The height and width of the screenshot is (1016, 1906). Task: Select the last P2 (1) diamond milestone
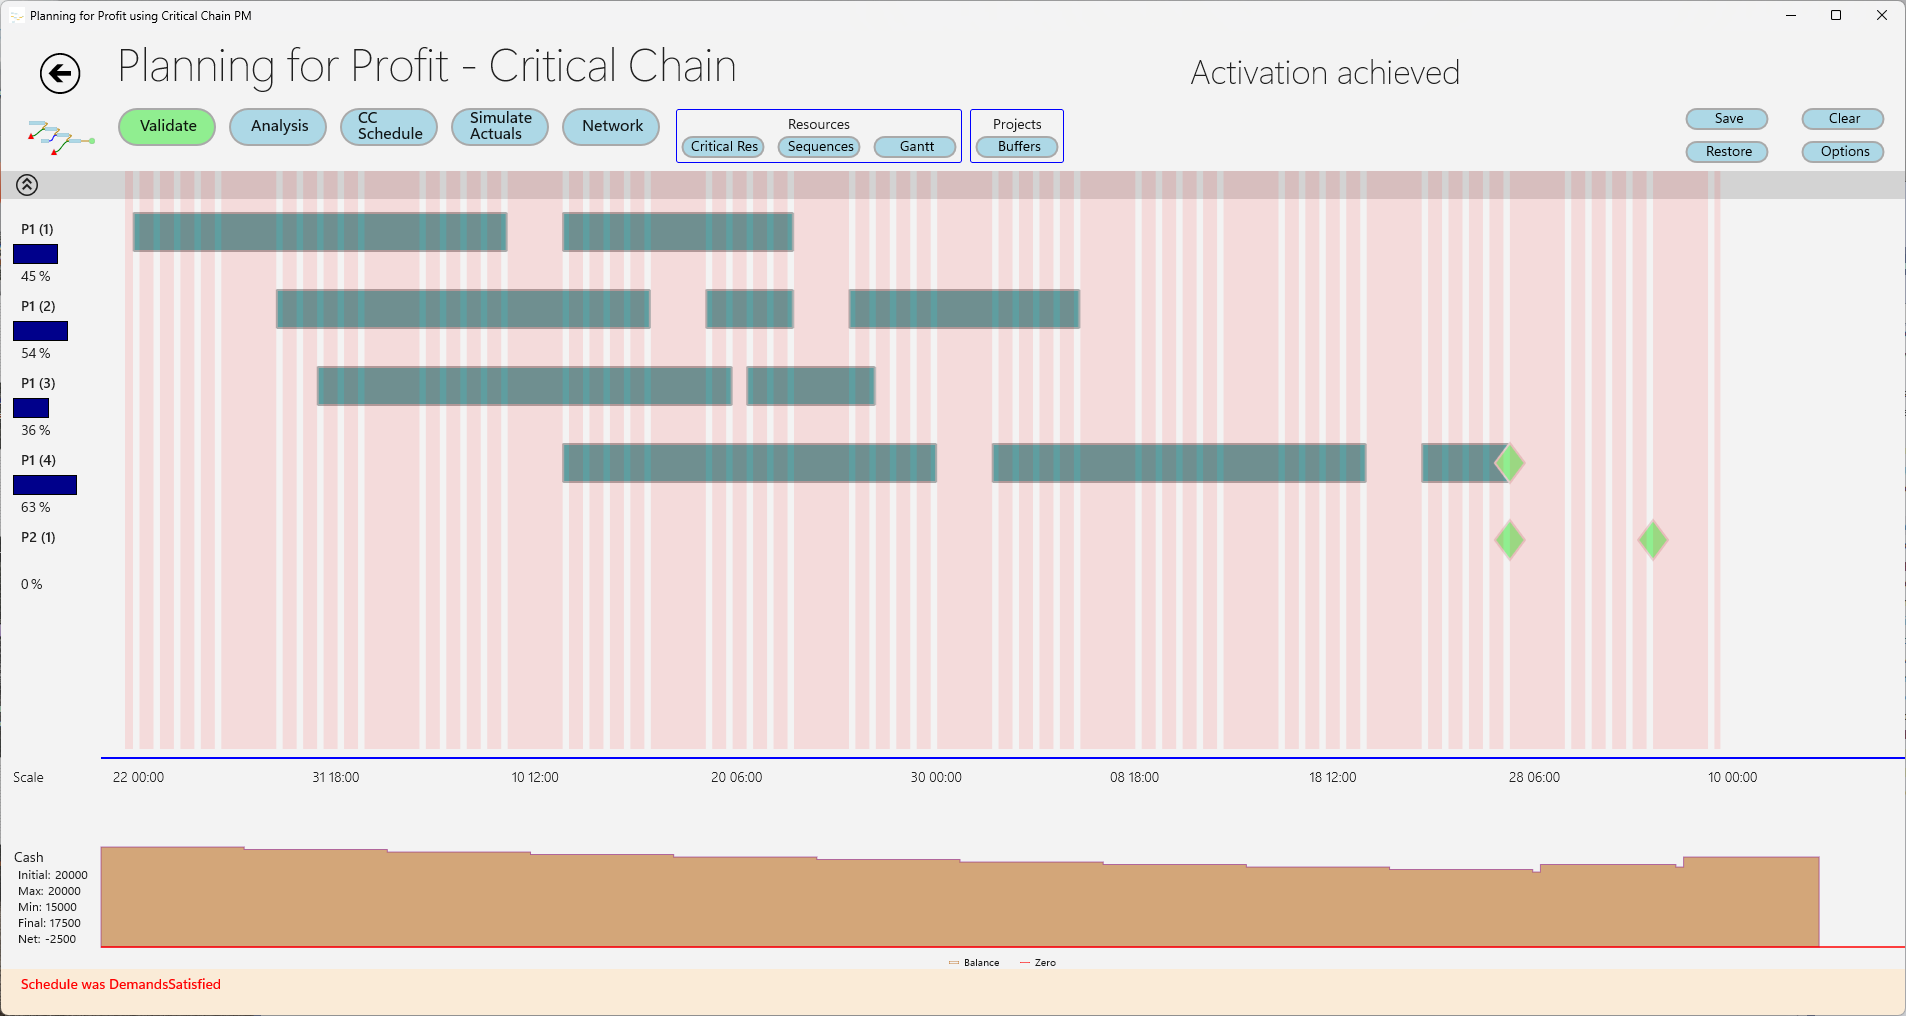pyautogui.click(x=1652, y=540)
